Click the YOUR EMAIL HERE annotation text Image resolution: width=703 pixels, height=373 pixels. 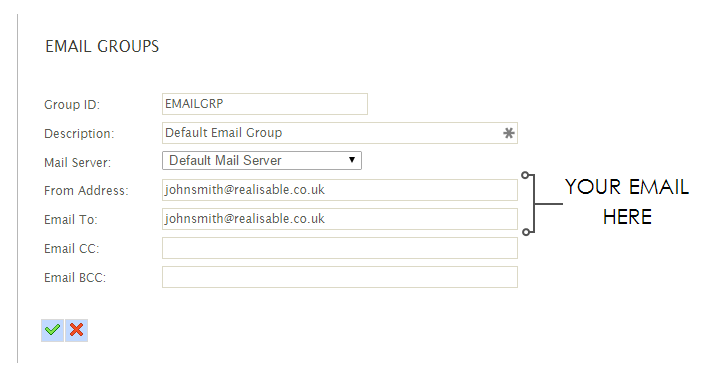(x=627, y=202)
